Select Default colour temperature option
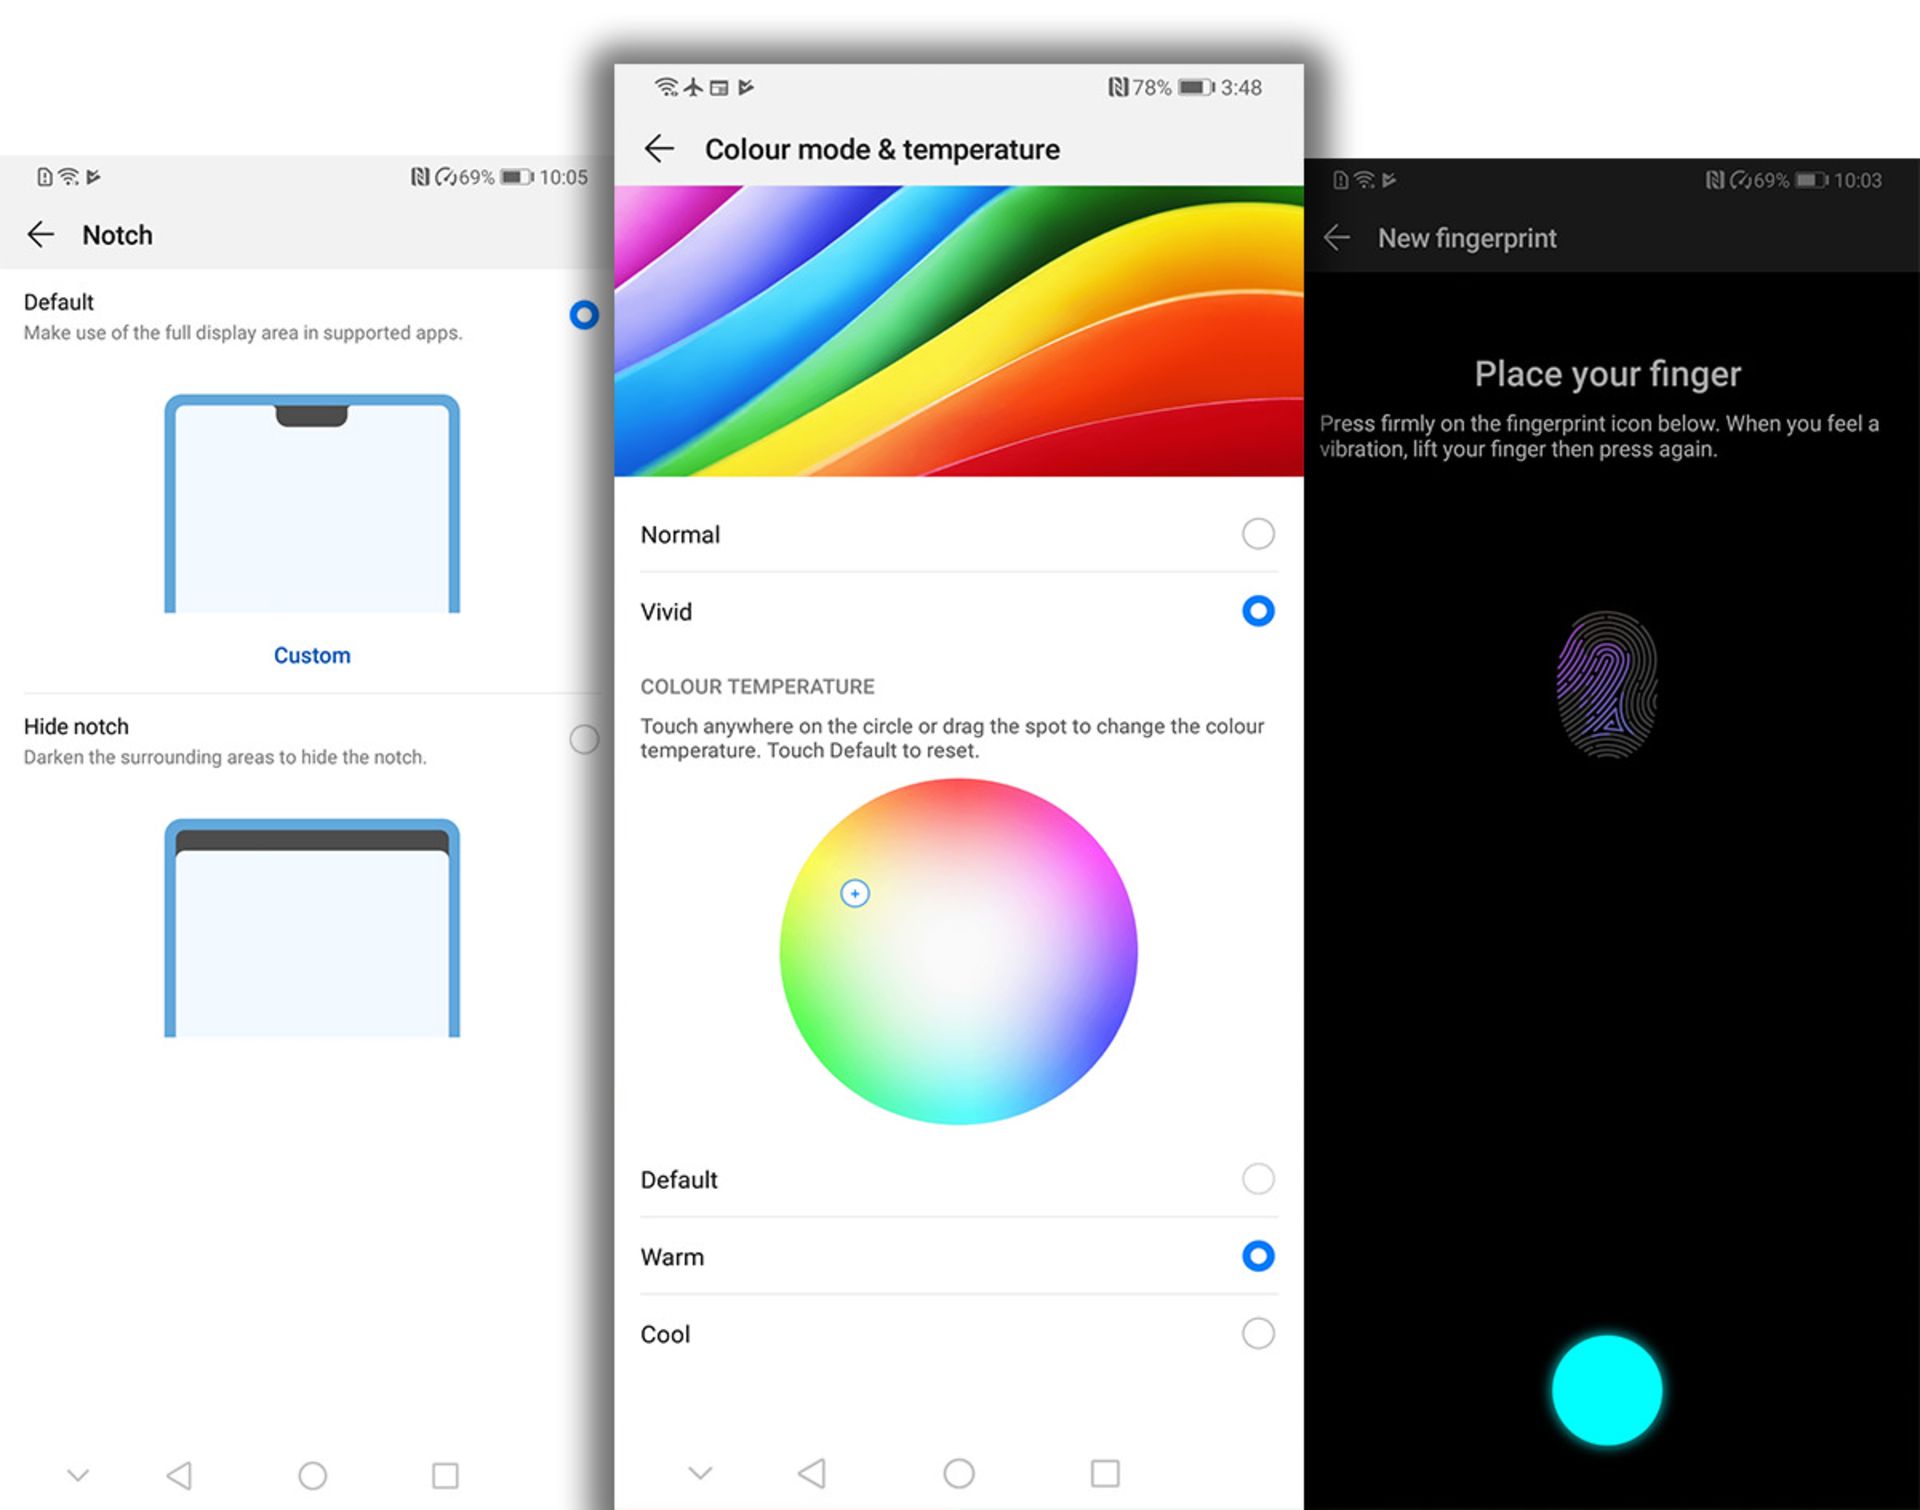The height and width of the screenshot is (1510, 1920). 1257,1179
